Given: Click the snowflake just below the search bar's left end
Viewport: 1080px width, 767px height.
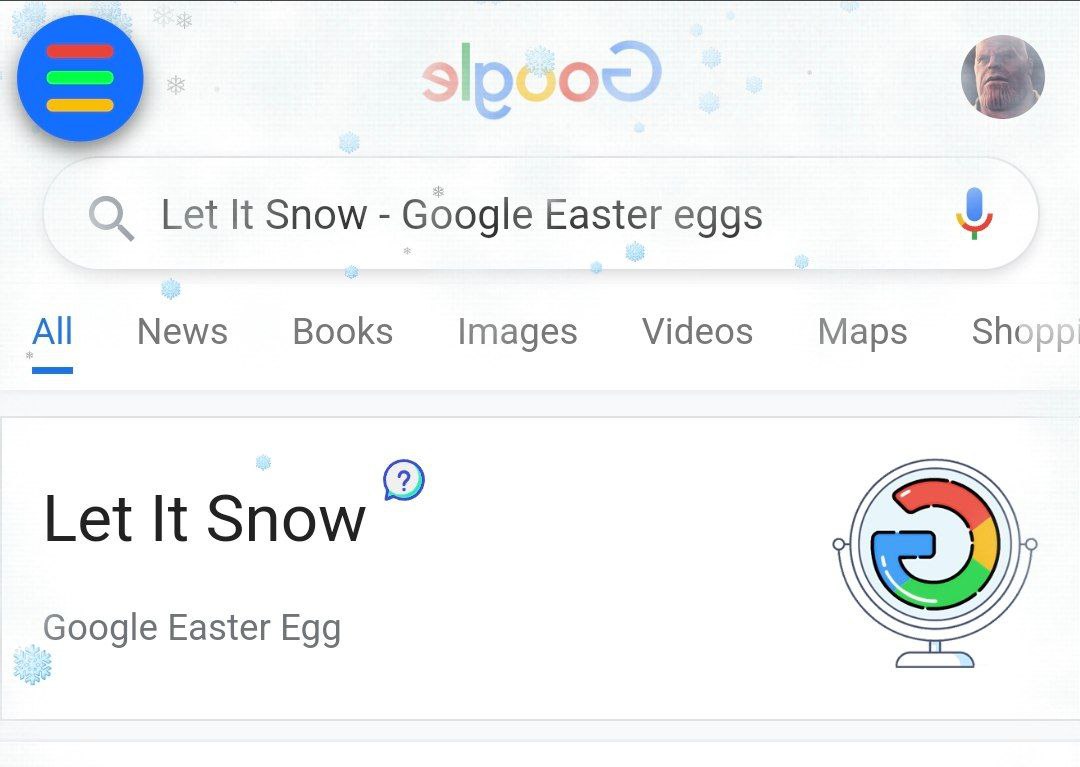Looking at the screenshot, I should (x=171, y=289).
